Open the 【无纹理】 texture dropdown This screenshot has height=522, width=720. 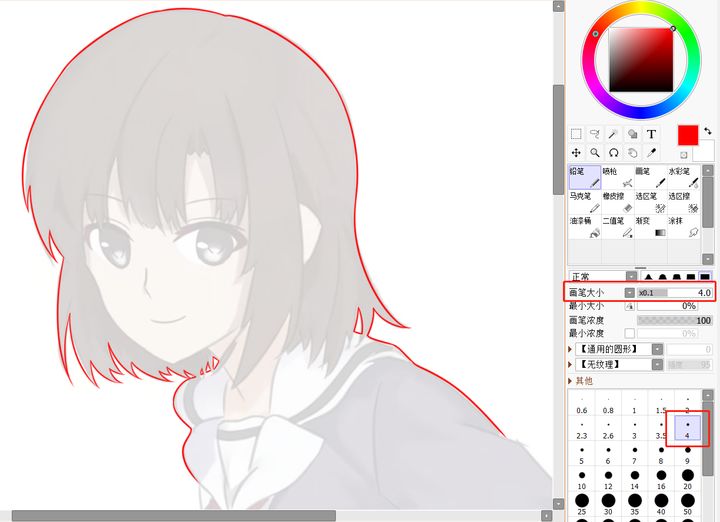coord(619,365)
